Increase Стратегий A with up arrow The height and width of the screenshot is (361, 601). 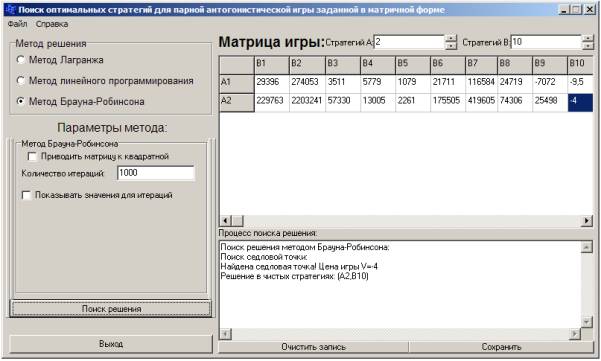[x=451, y=38]
